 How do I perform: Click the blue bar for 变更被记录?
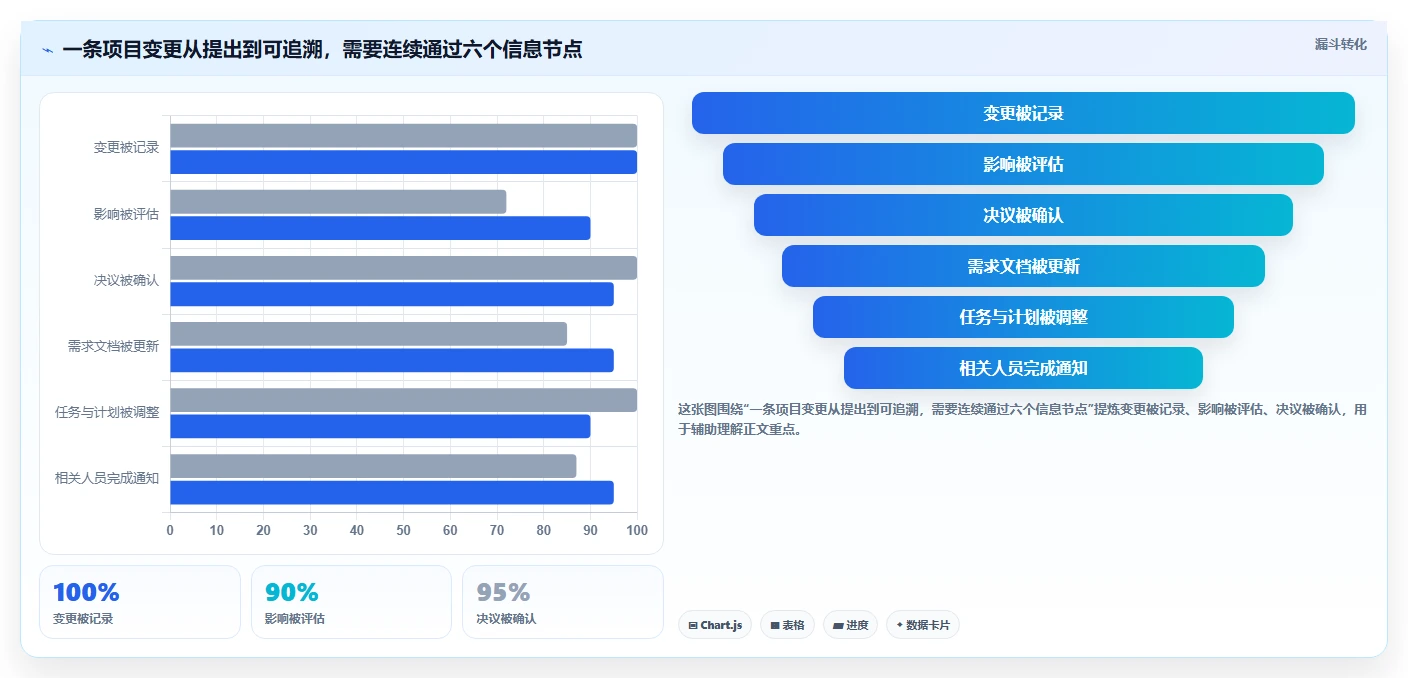[403, 162]
